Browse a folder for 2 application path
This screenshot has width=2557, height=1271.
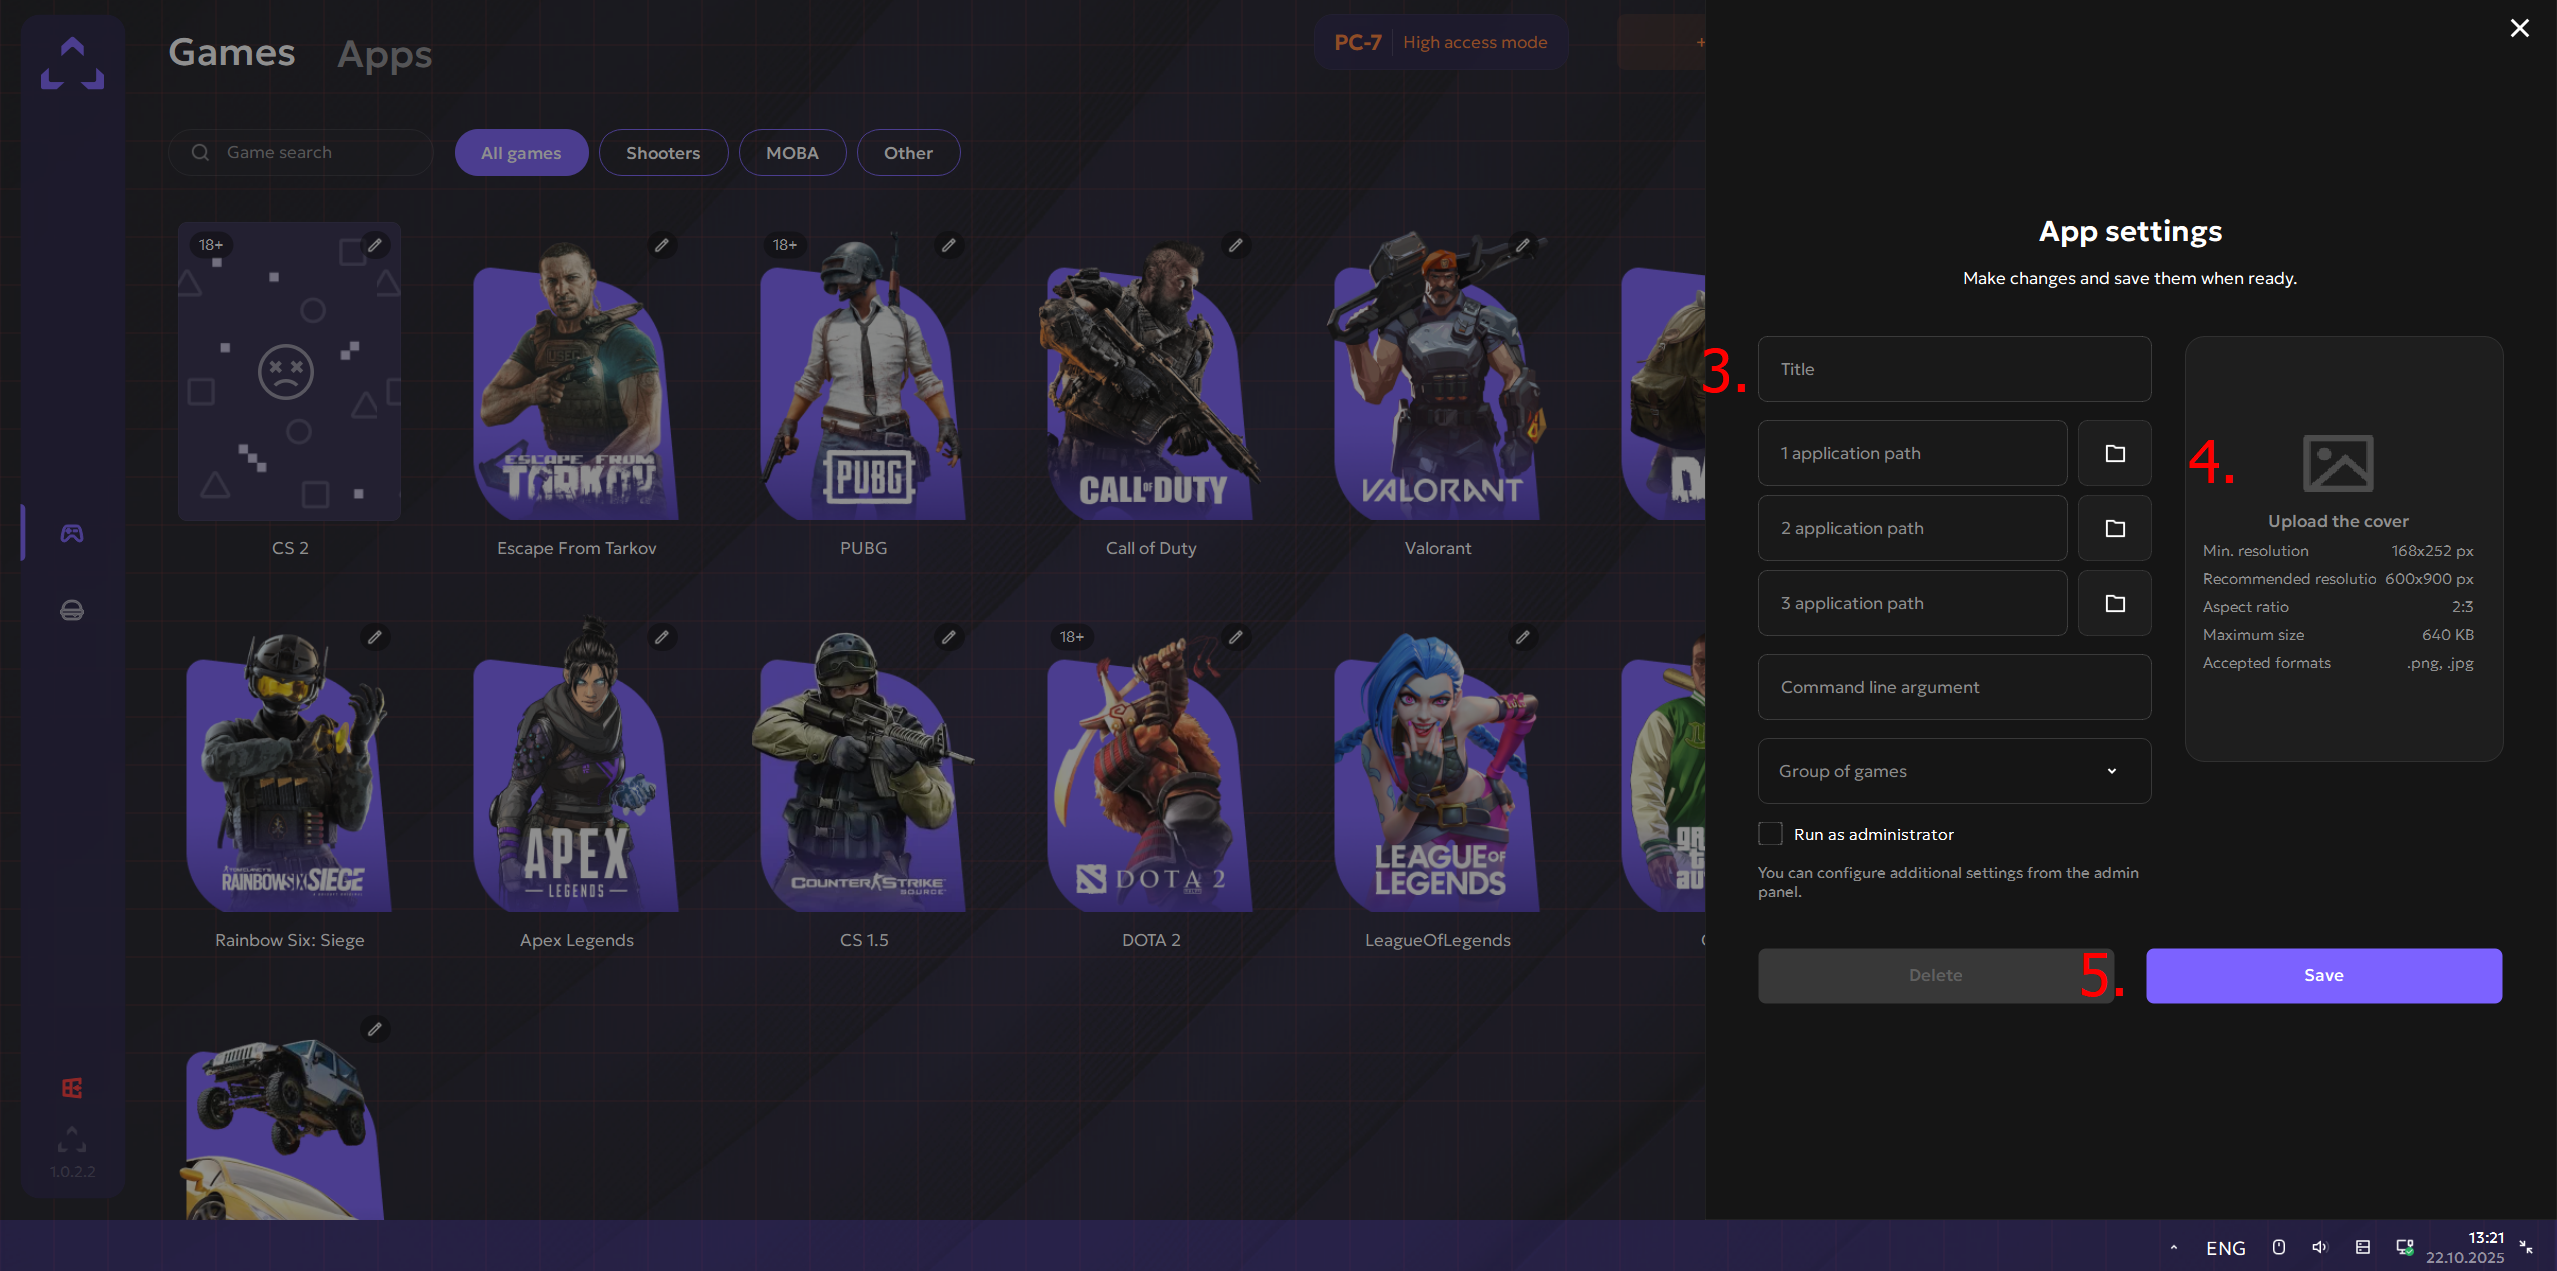(2115, 528)
